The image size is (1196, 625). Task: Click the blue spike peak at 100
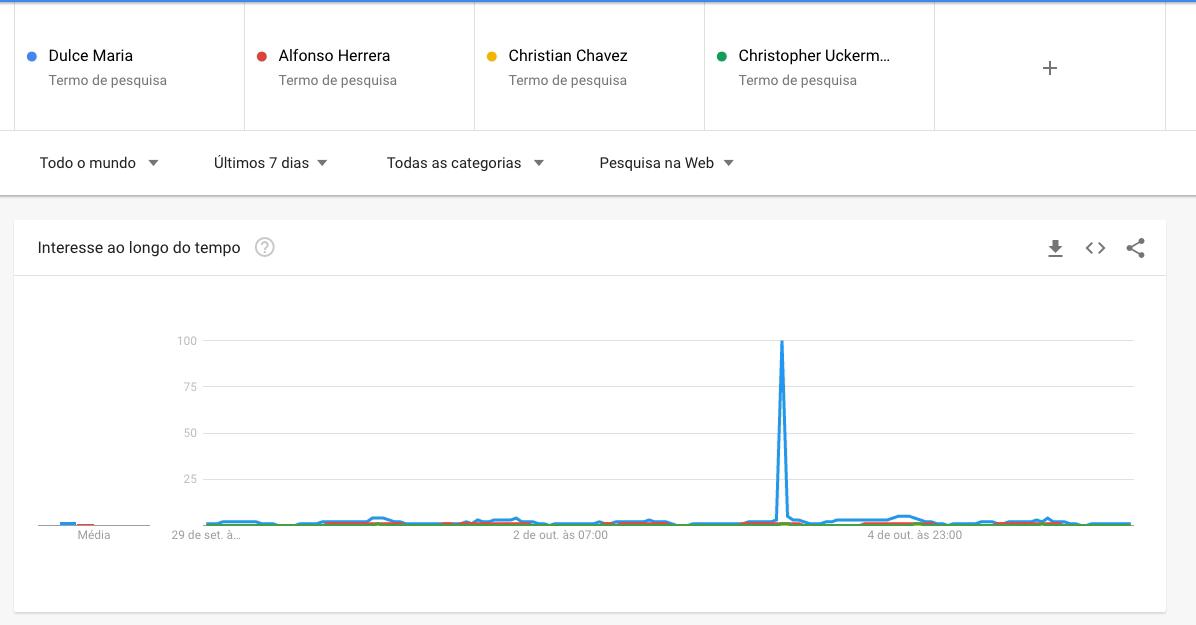point(781,343)
